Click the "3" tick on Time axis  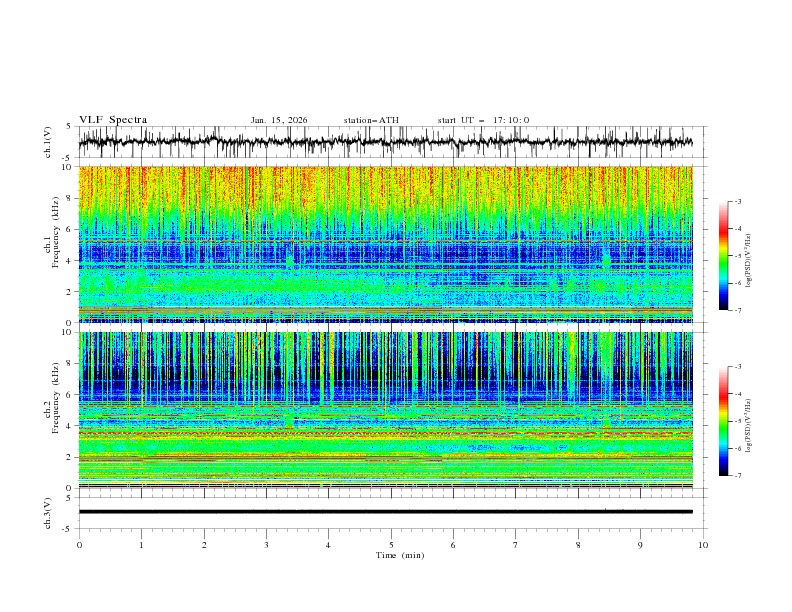coord(266,545)
